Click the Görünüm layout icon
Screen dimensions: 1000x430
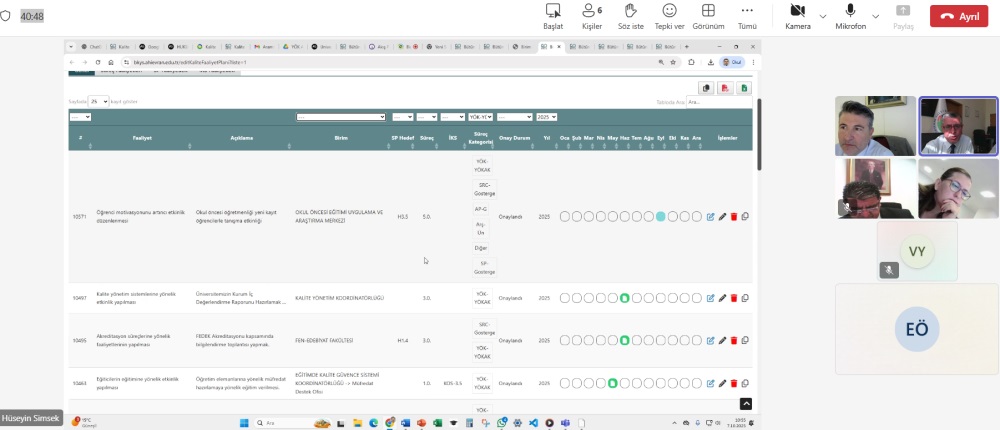[x=708, y=15]
